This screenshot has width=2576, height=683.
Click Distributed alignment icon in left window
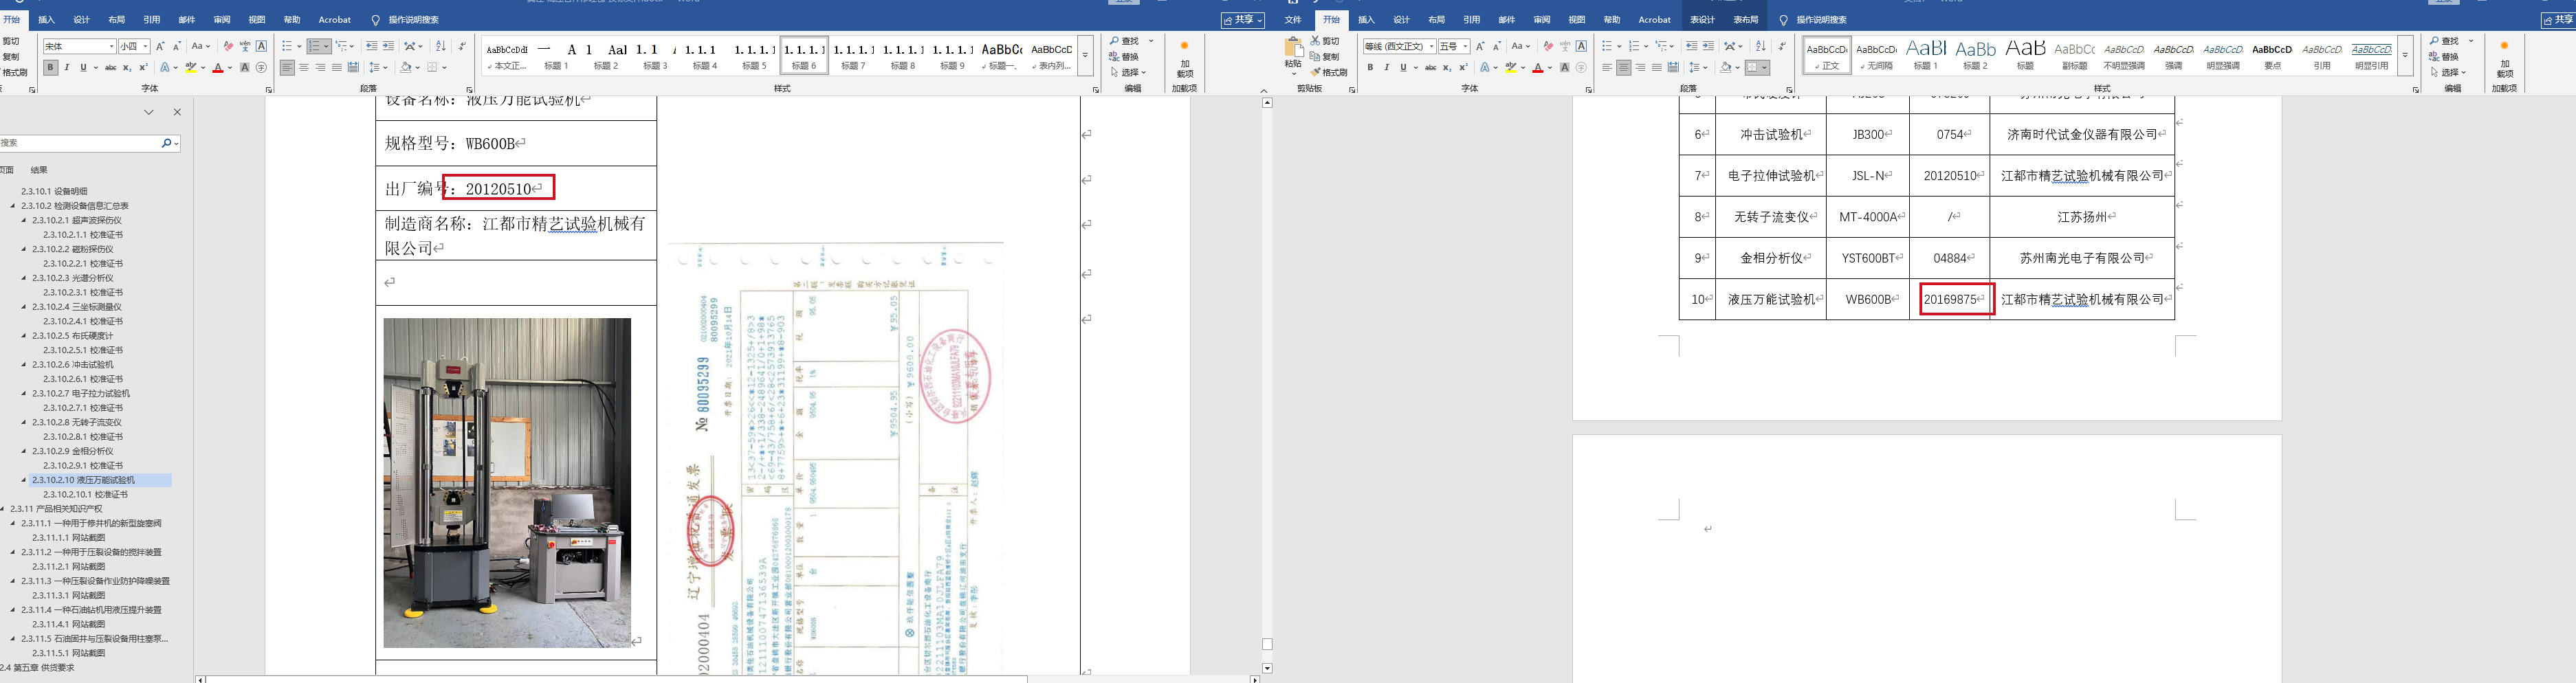(x=353, y=68)
